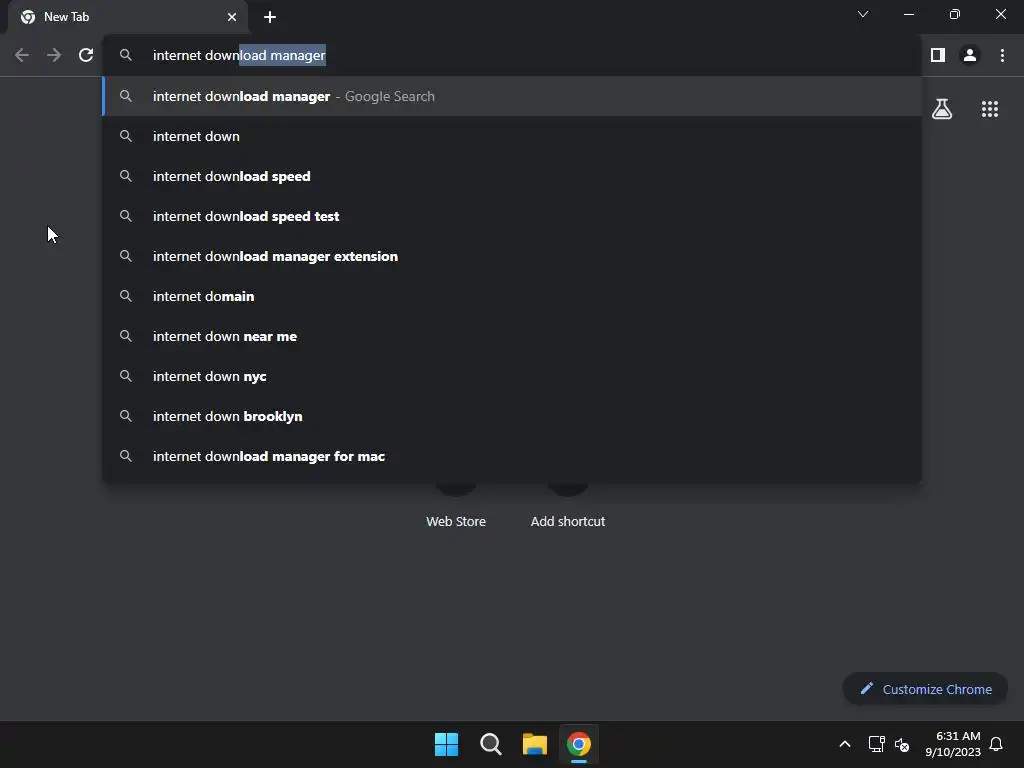Open the profile avatar menu
1024x768 pixels.
click(970, 56)
